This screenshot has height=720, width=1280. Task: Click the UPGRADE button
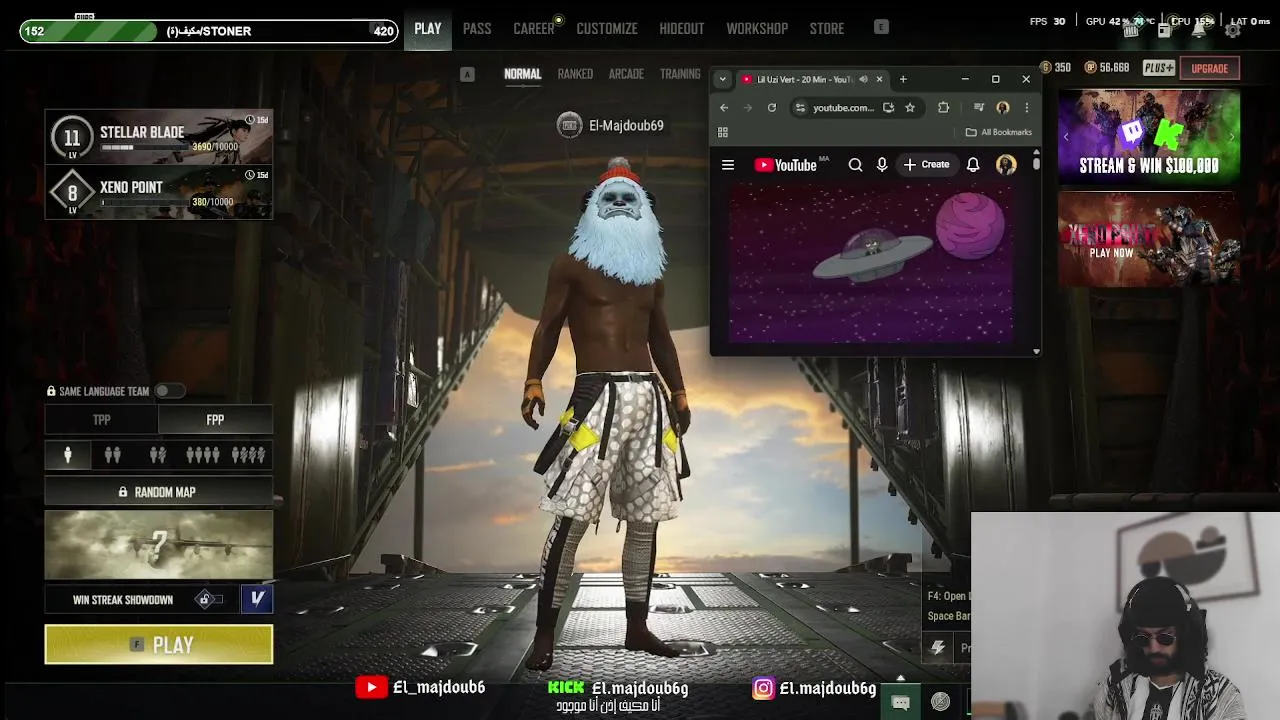click(1209, 68)
